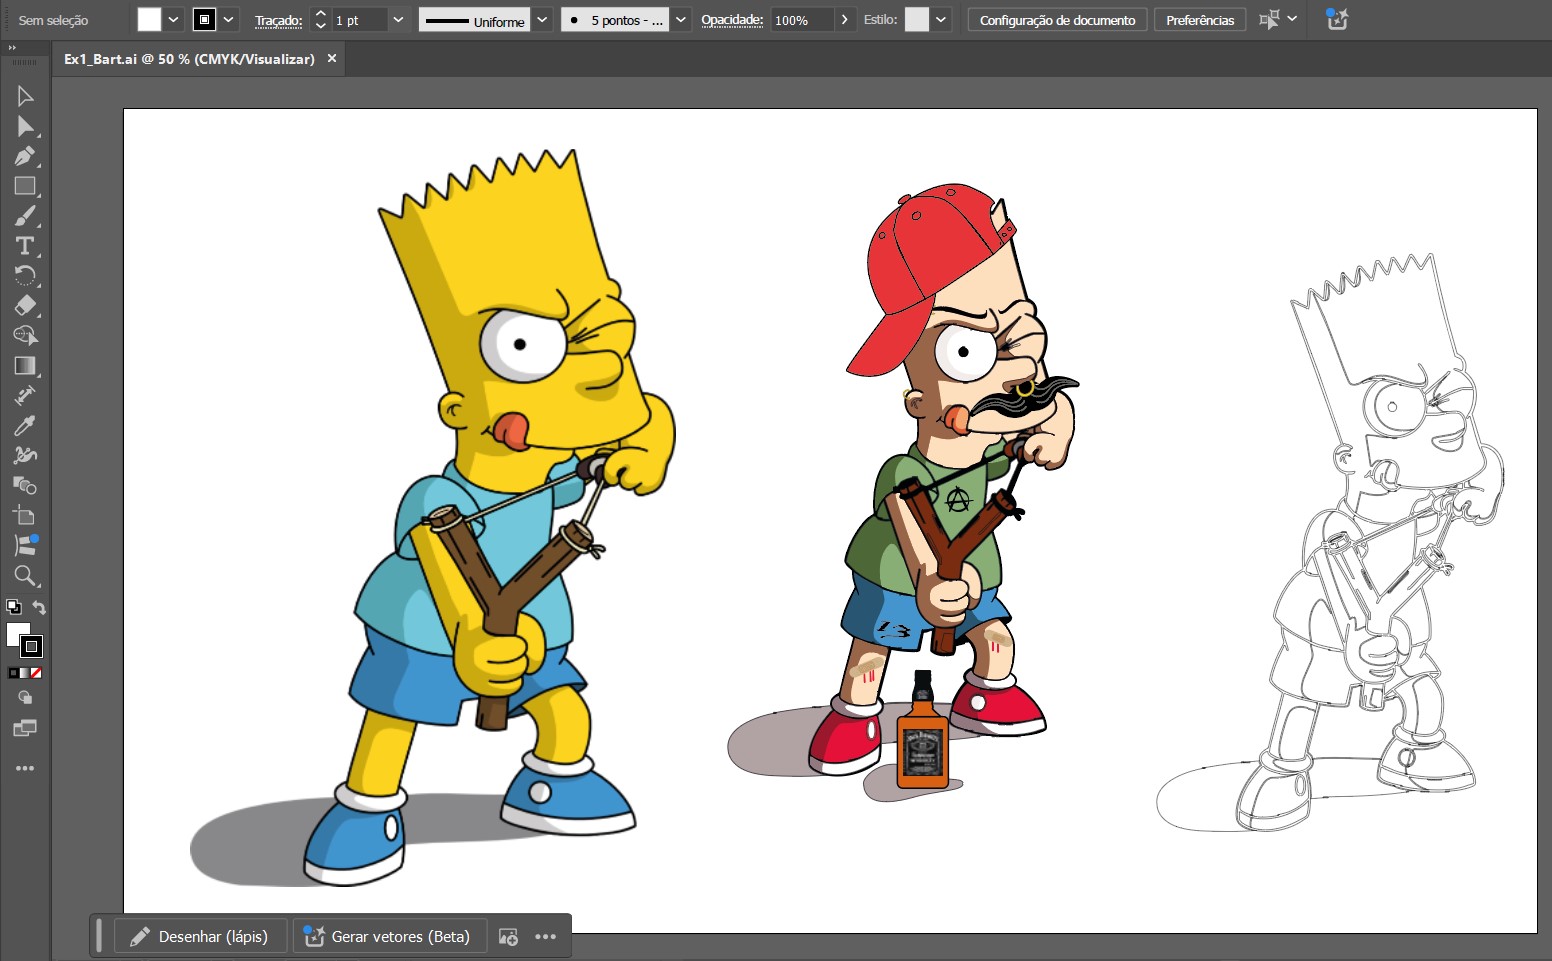Select the Artboard tool
The image size is (1552, 961).
coord(25,516)
